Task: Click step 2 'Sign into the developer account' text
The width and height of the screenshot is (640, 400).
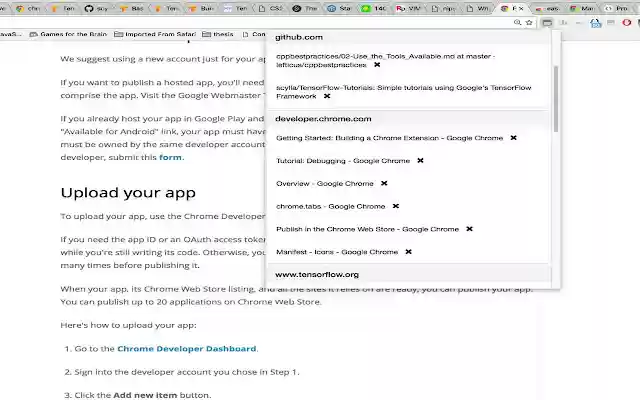Action: tap(187, 372)
